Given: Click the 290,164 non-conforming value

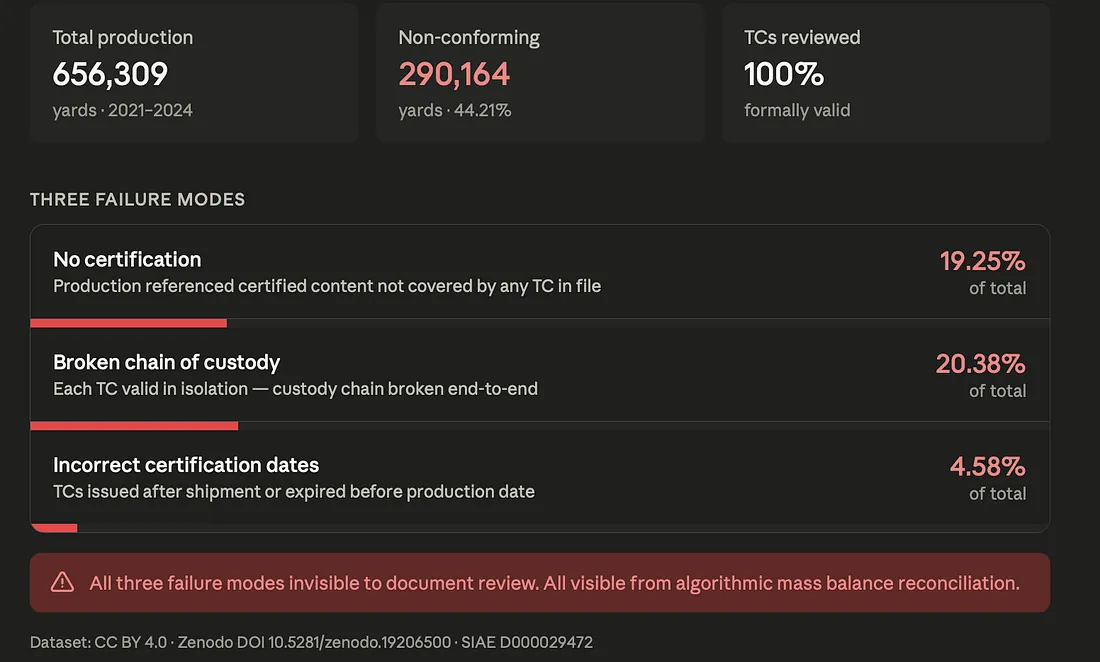Looking at the screenshot, I should pos(454,74).
